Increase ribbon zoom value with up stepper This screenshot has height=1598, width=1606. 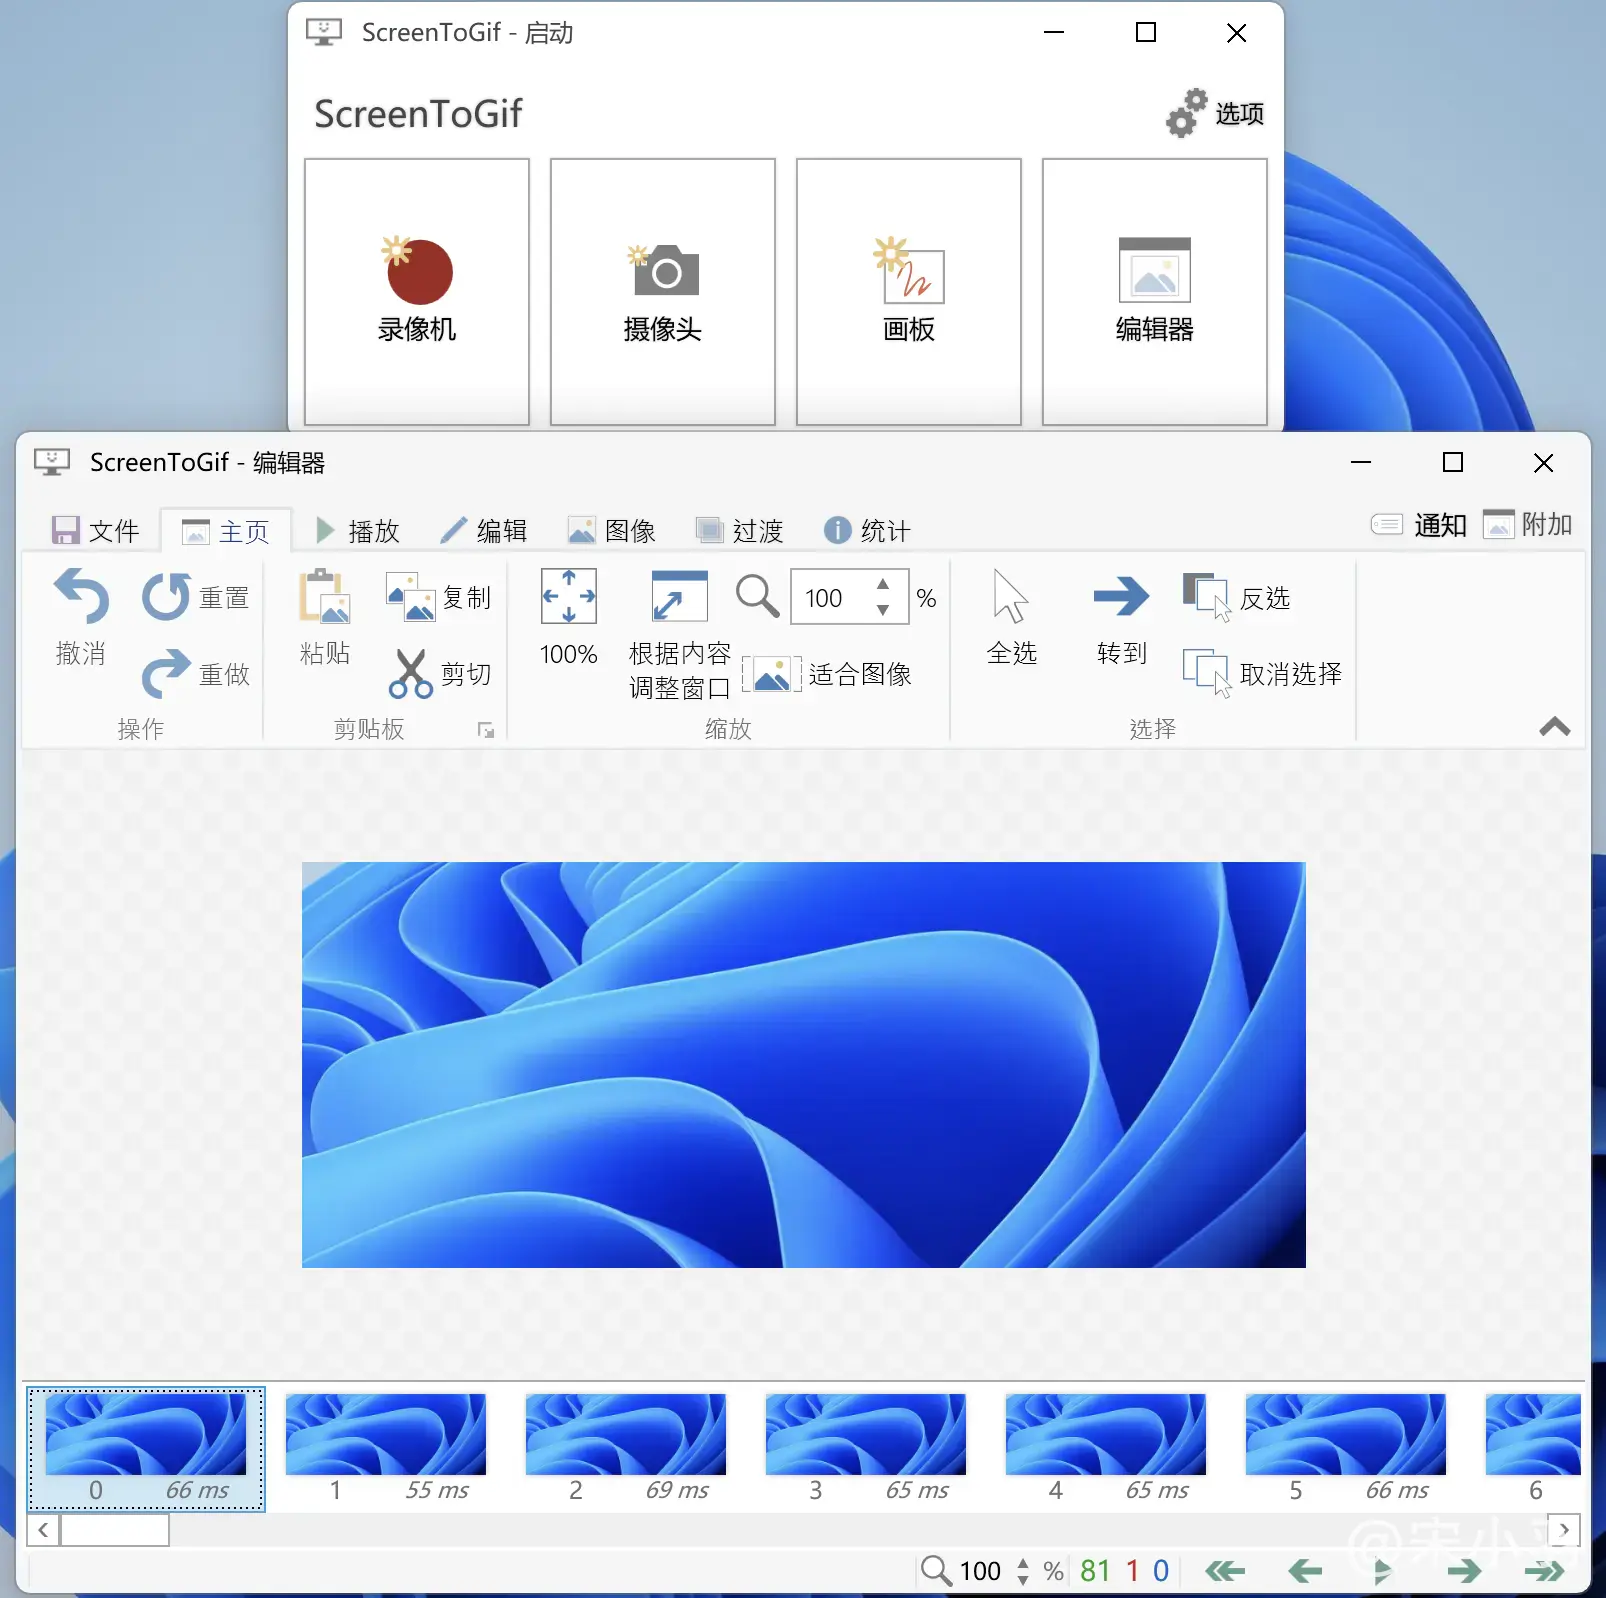(883, 585)
